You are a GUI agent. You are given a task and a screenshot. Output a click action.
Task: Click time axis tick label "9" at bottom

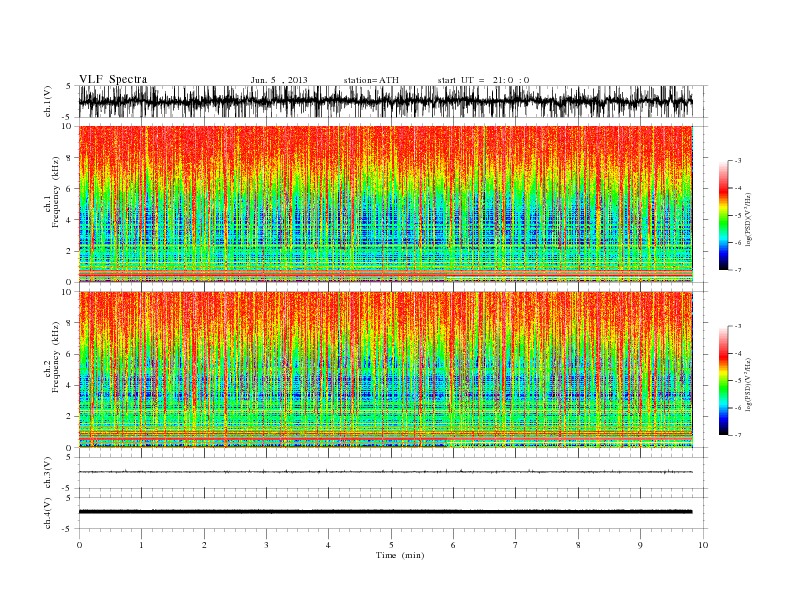click(x=640, y=545)
